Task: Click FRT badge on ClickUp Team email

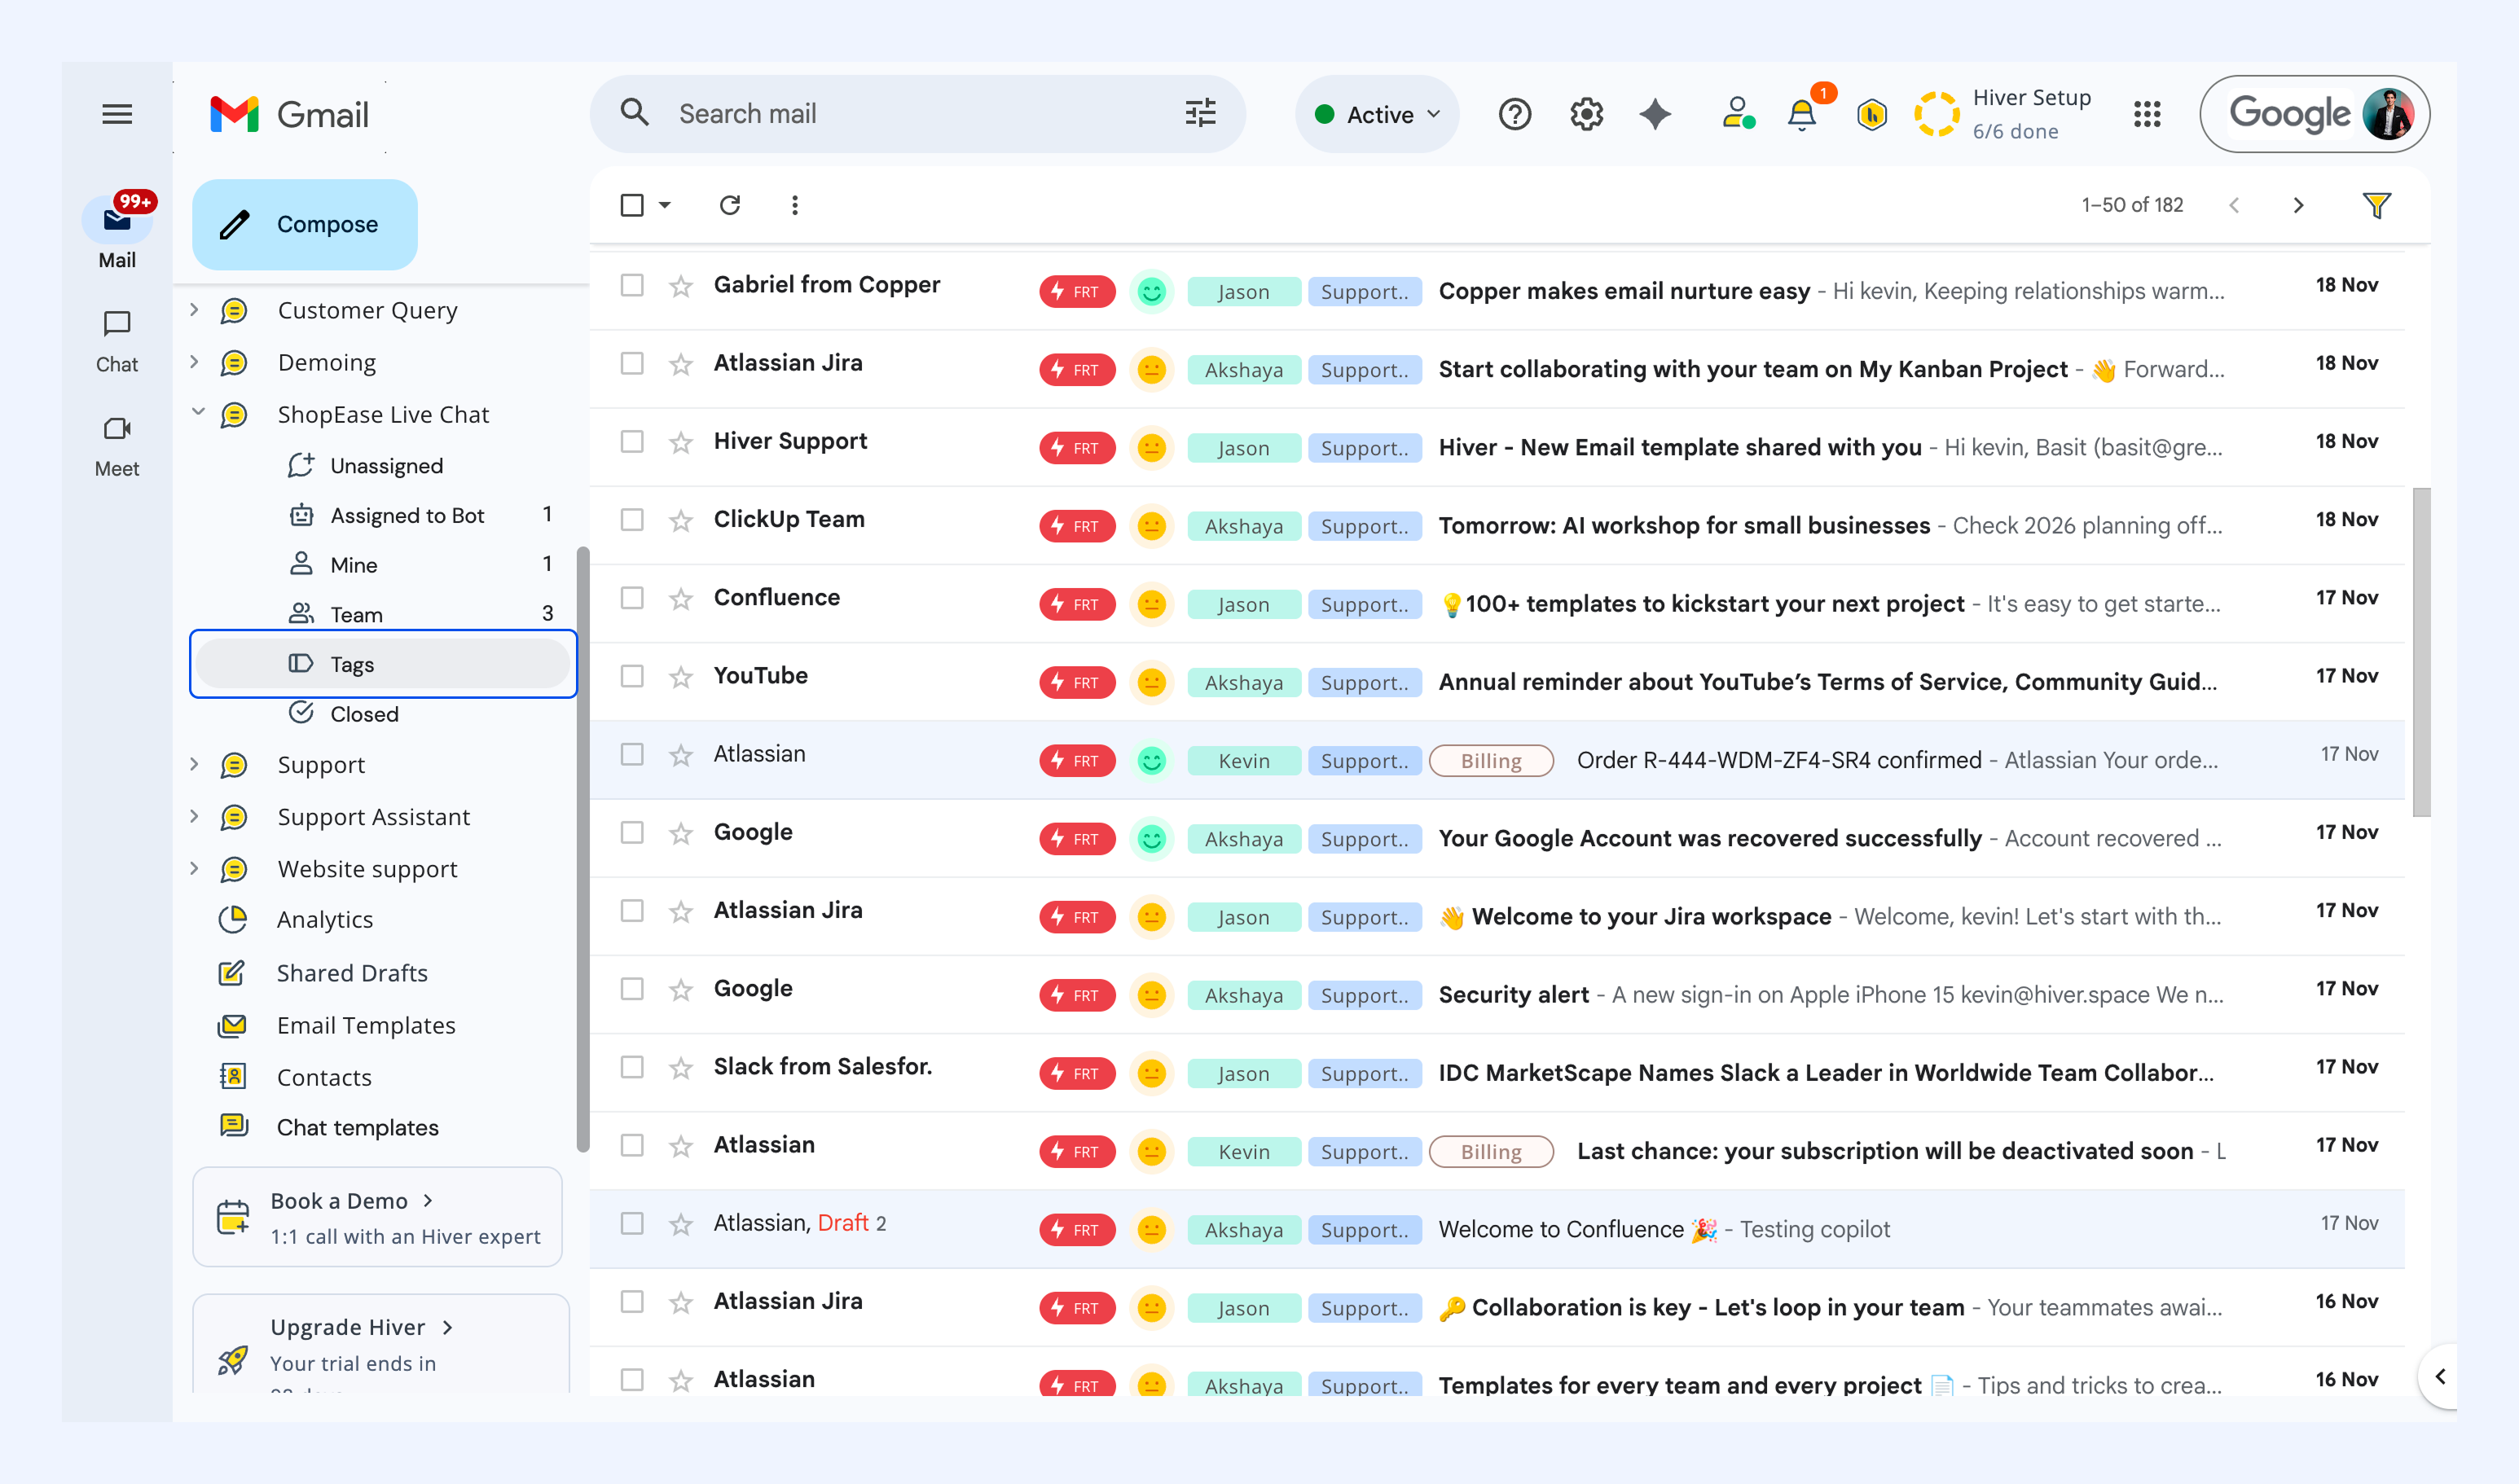Action: pos(1076,526)
